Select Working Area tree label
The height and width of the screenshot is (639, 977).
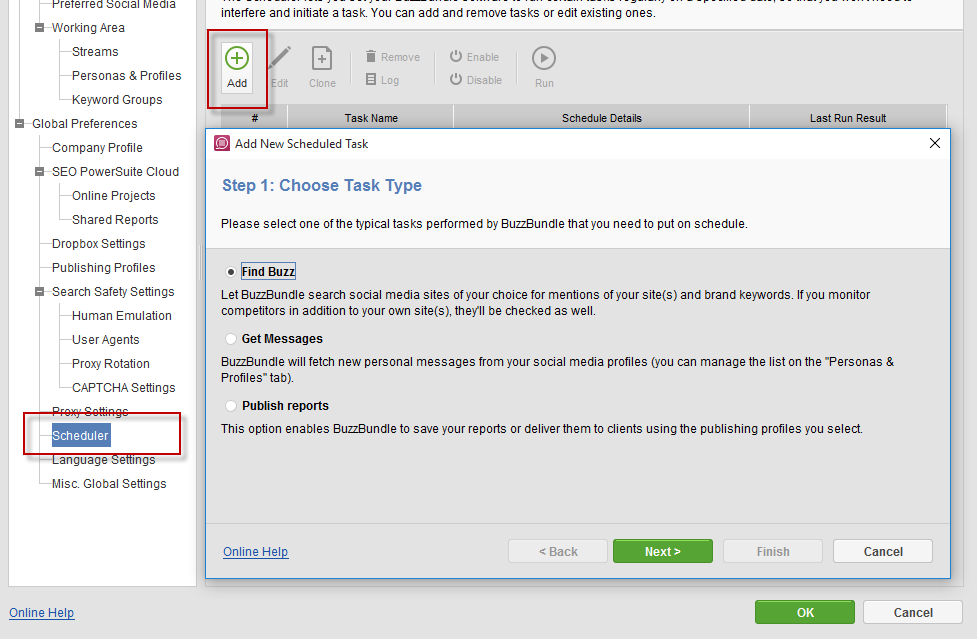88,28
